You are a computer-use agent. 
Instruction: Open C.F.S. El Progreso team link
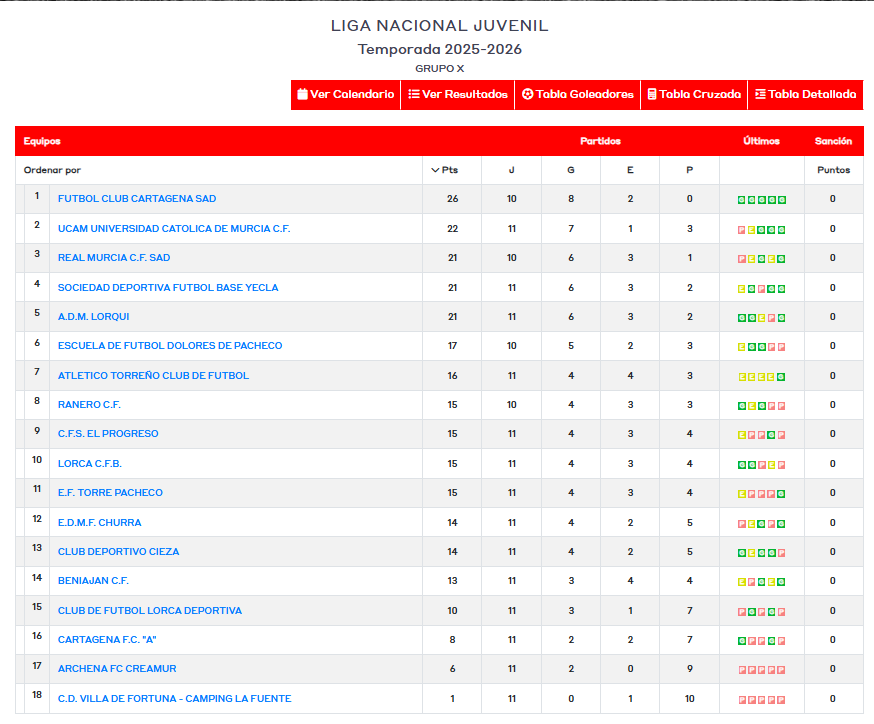tap(108, 434)
